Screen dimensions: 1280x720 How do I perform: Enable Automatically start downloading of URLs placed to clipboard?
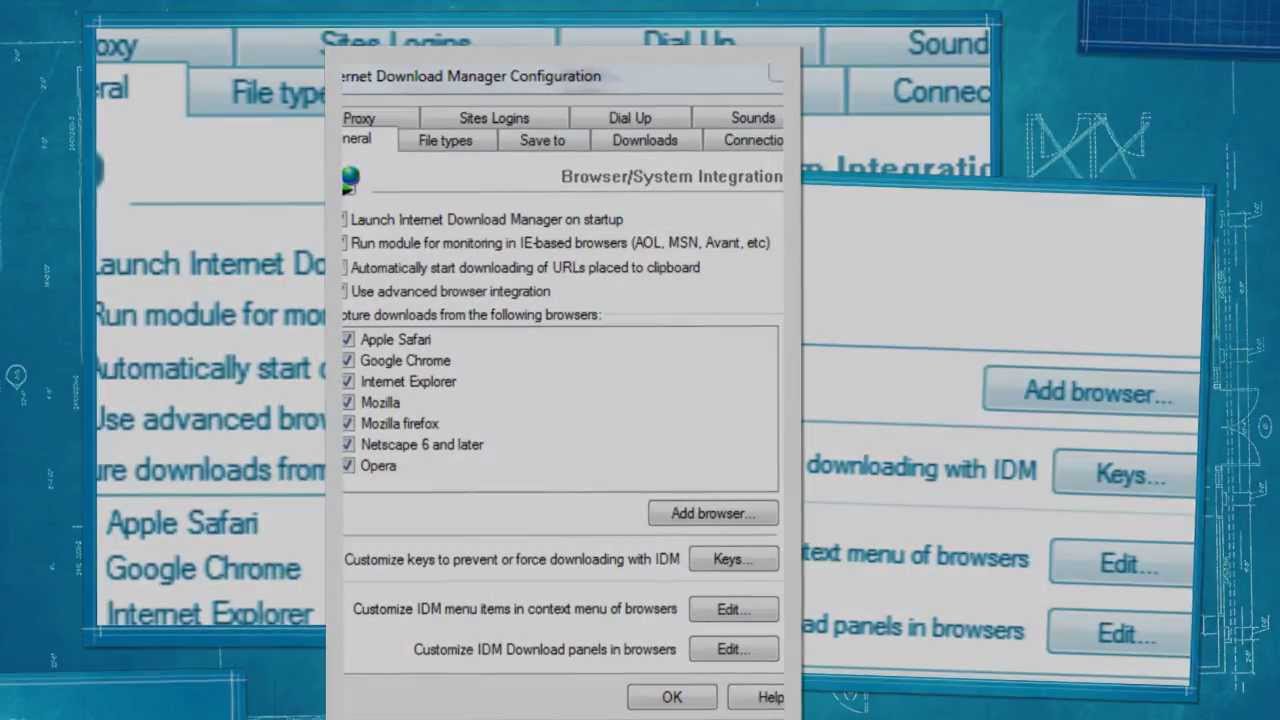(344, 267)
